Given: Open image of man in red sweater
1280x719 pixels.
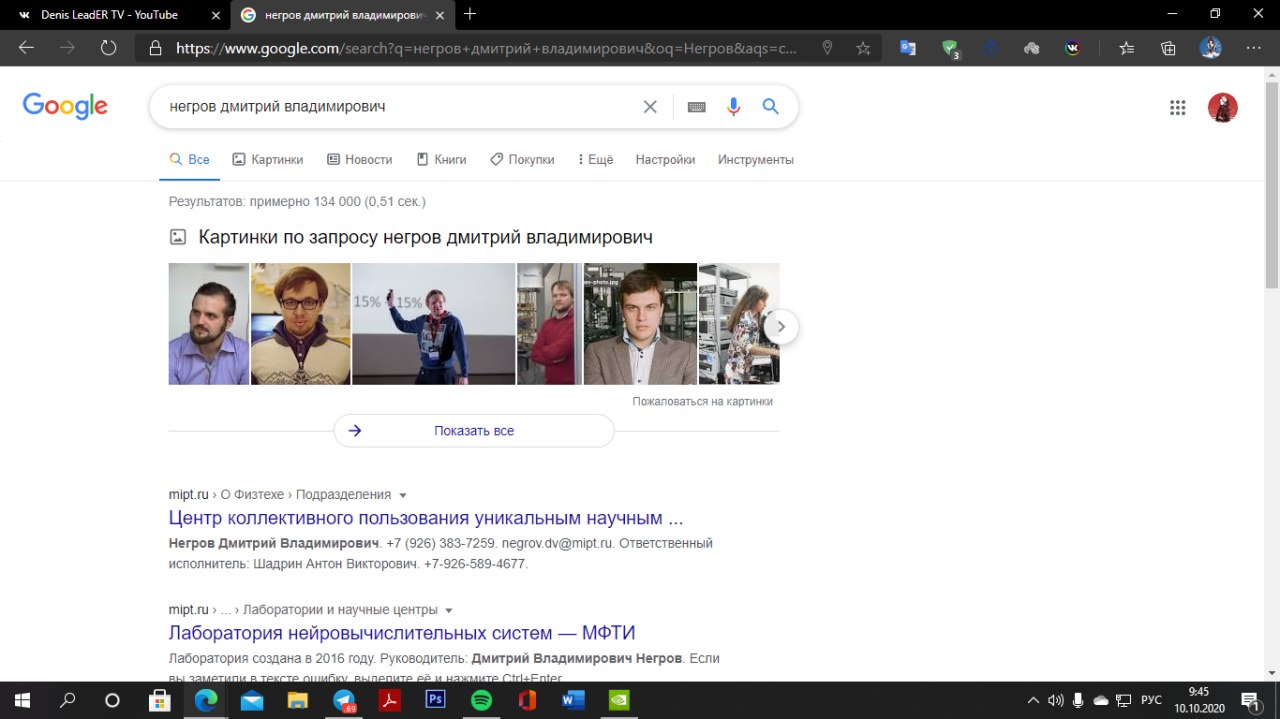Looking at the screenshot, I should [x=549, y=324].
